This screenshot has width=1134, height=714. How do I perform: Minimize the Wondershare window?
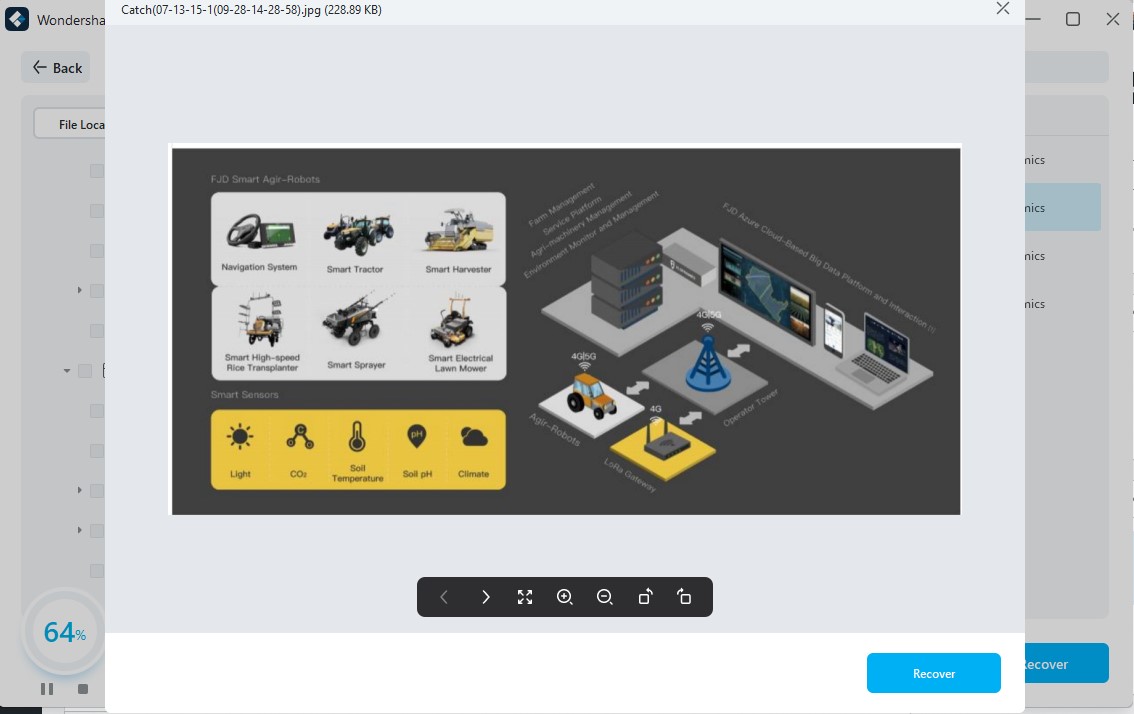1033,20
